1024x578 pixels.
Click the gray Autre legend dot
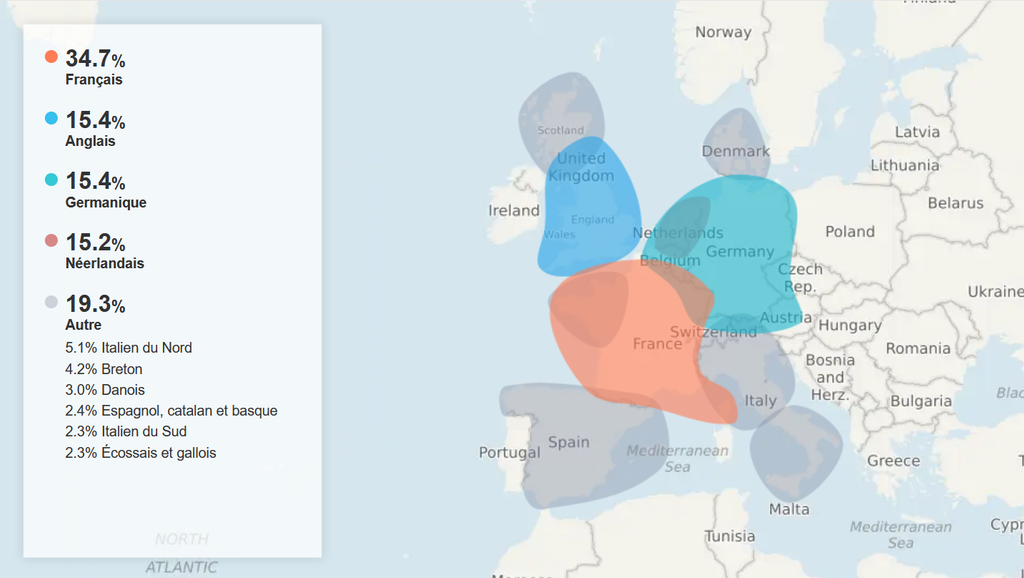pyautogui.click(x=52, y=302)
